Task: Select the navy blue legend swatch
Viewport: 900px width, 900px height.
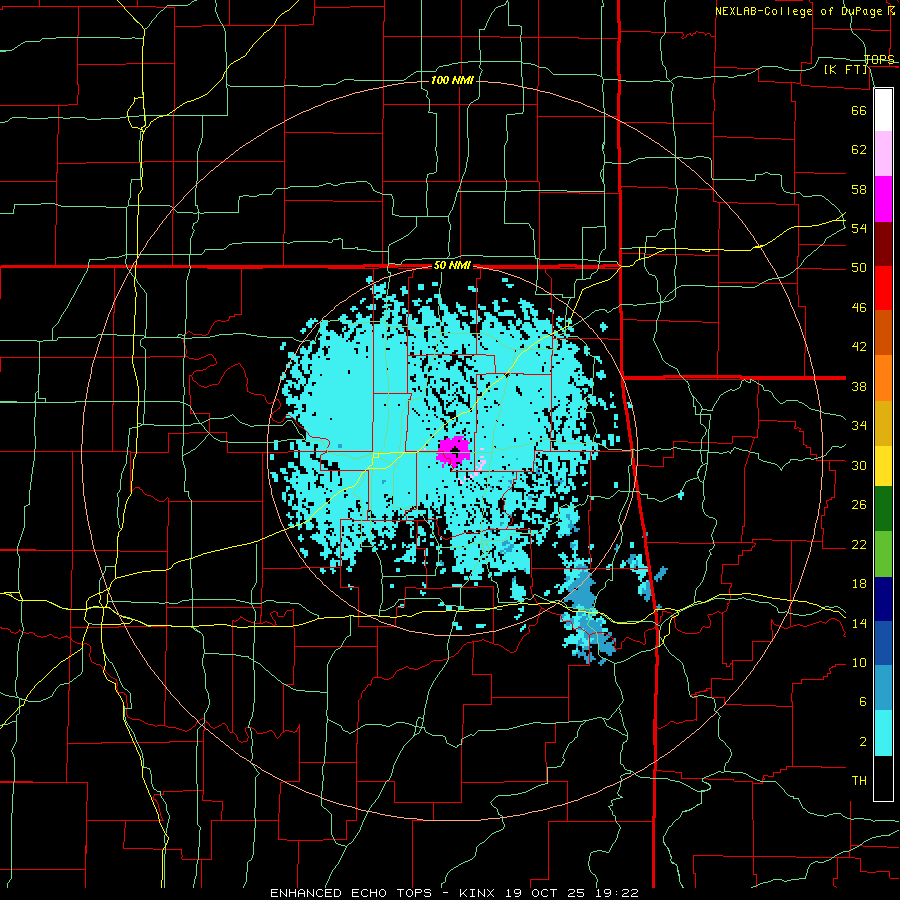Action: [883, 599]
